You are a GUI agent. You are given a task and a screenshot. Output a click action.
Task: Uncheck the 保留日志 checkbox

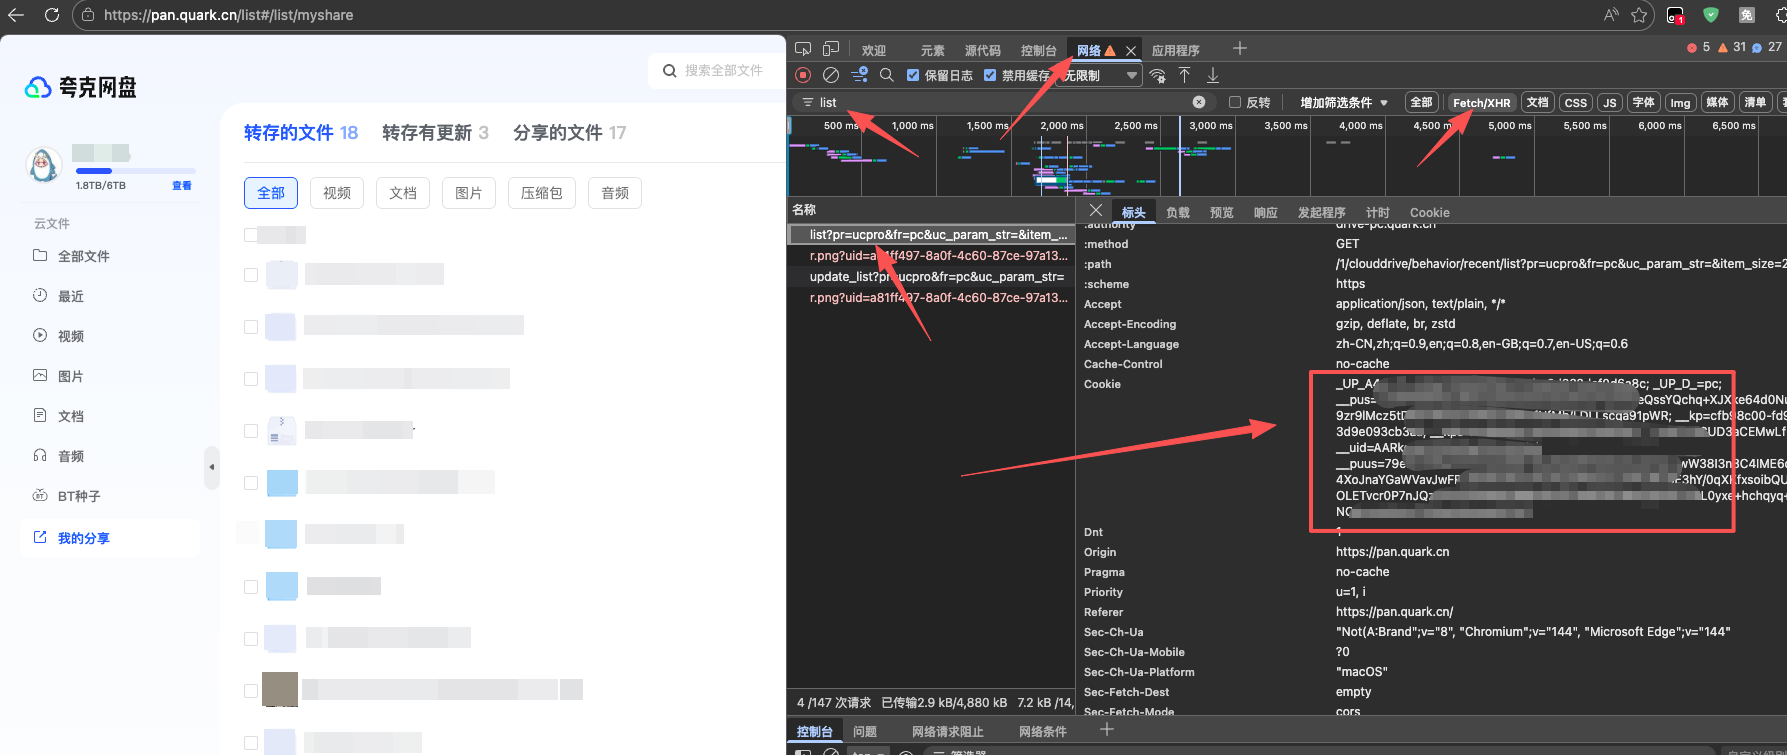[x=913, y=75]
